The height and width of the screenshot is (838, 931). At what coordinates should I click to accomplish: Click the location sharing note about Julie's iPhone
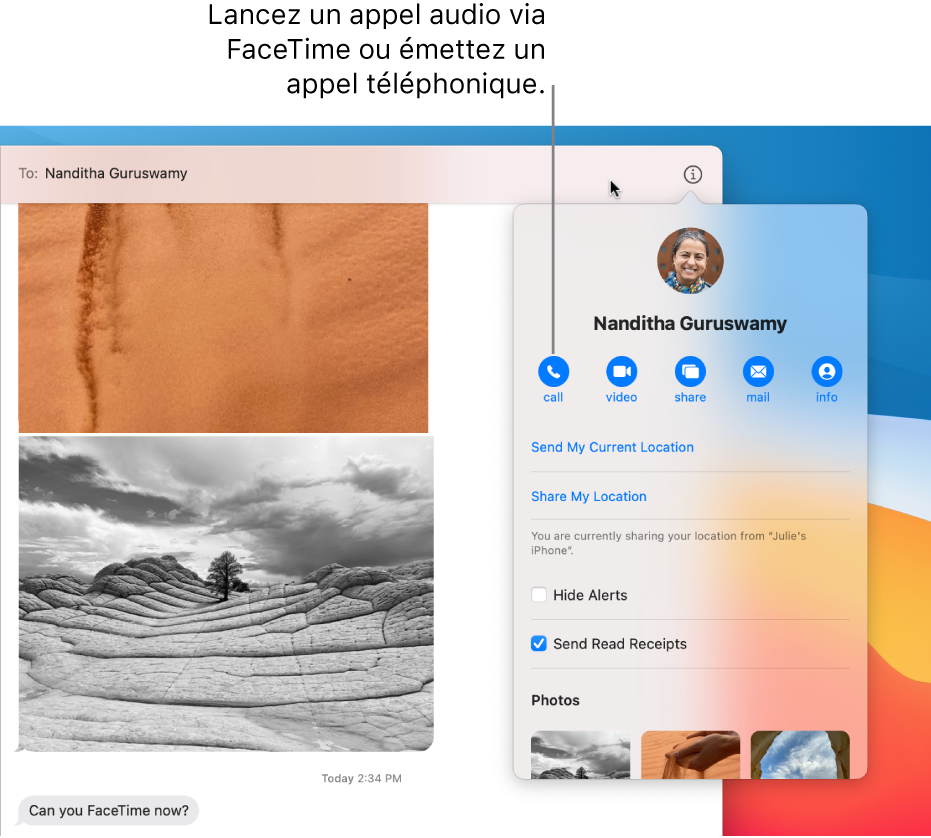coord(669,543)
